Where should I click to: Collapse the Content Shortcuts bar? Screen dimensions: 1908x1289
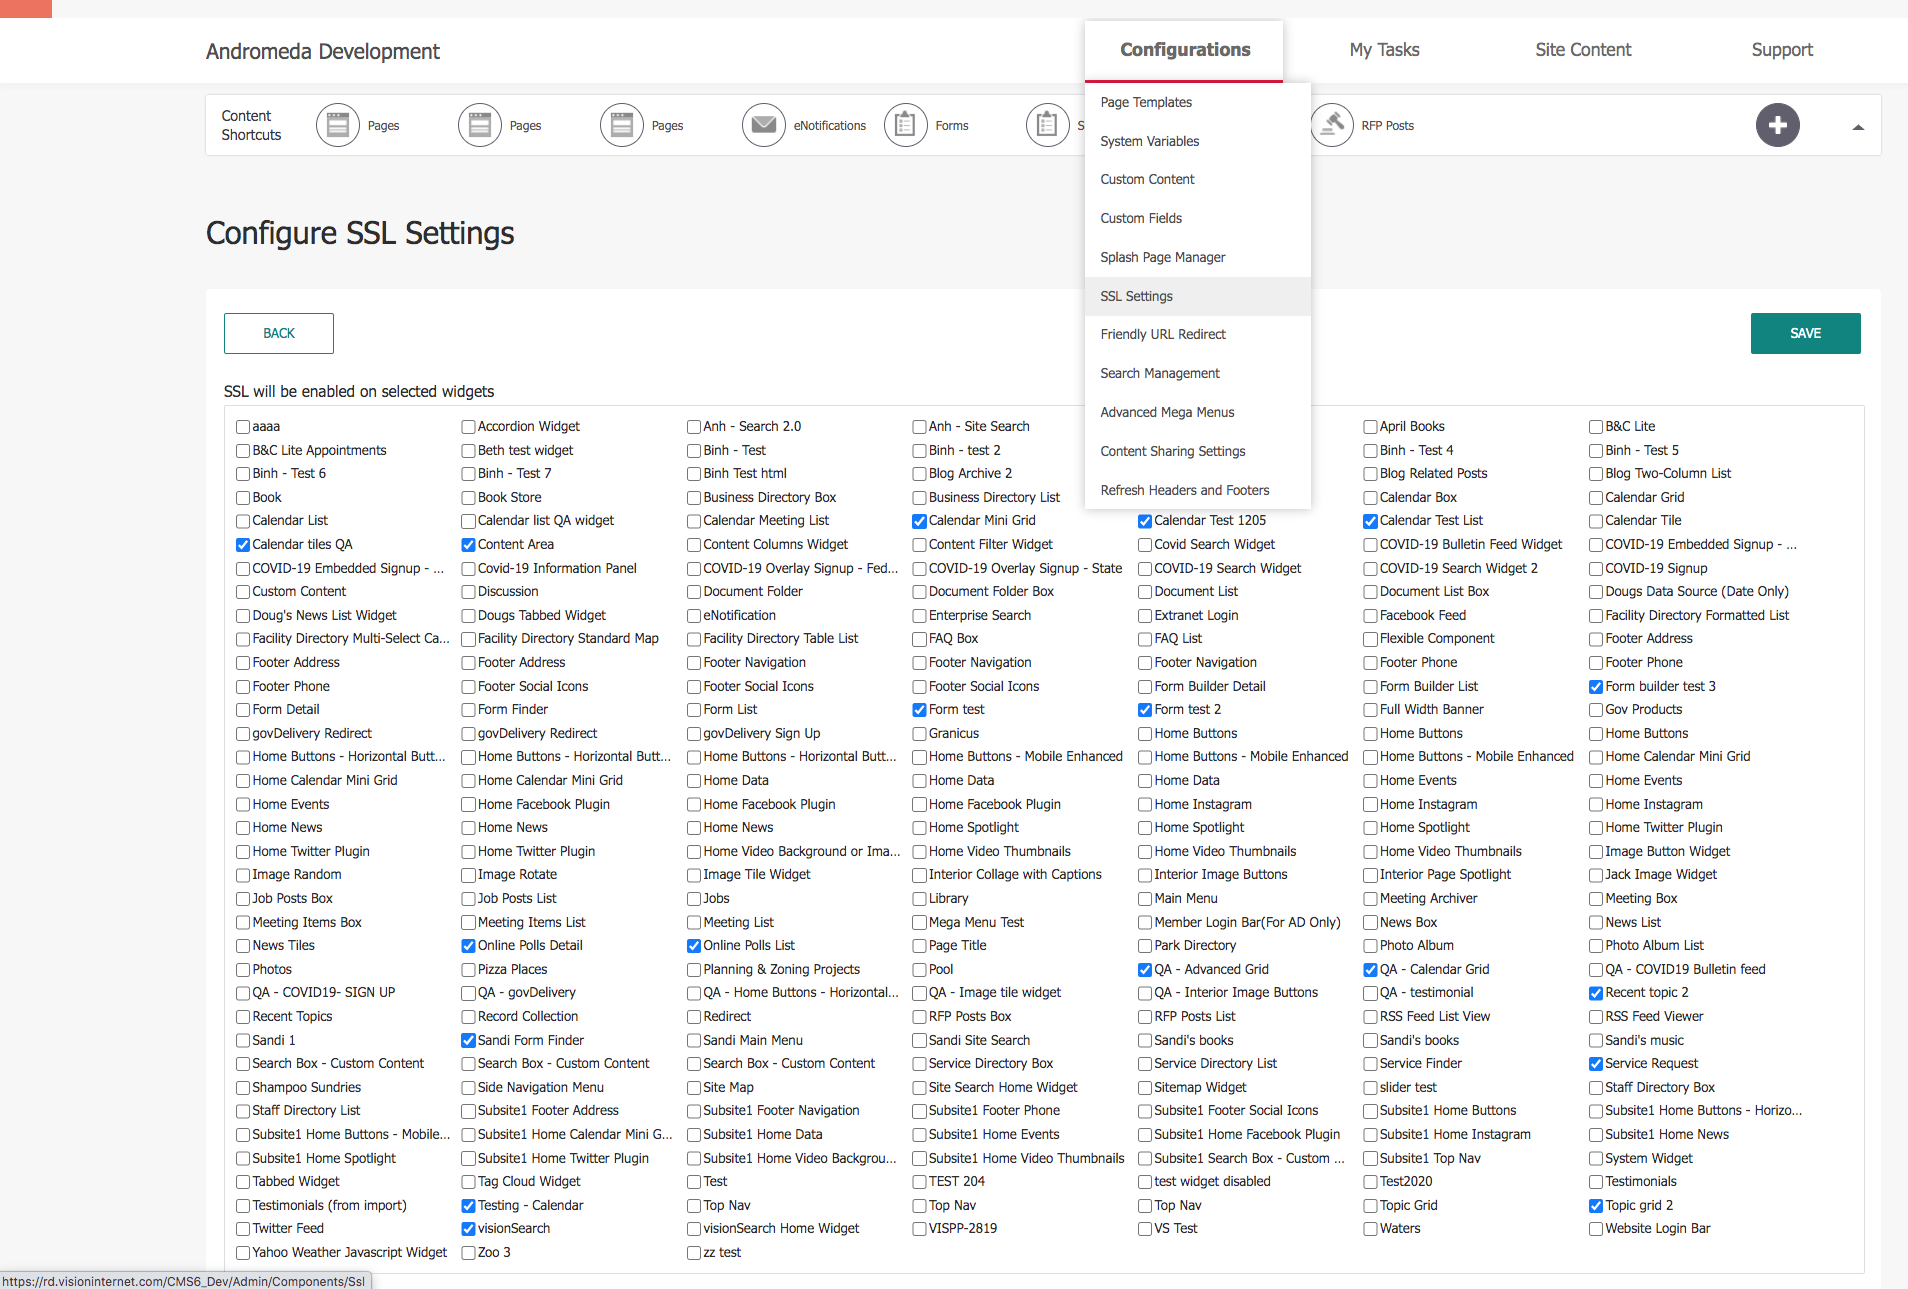[1858, 127]
